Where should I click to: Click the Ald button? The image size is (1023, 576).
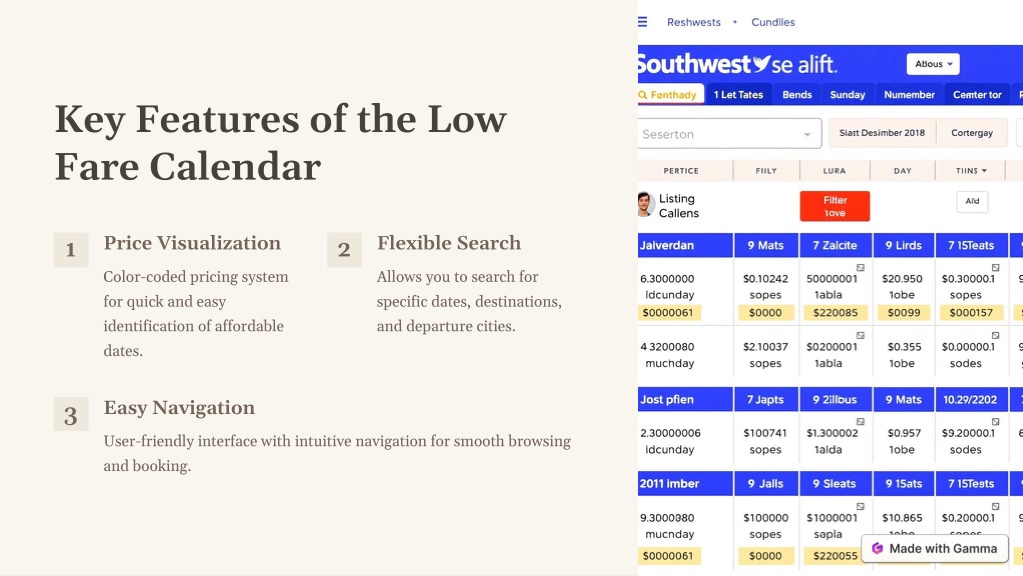(x=972, y=201)
